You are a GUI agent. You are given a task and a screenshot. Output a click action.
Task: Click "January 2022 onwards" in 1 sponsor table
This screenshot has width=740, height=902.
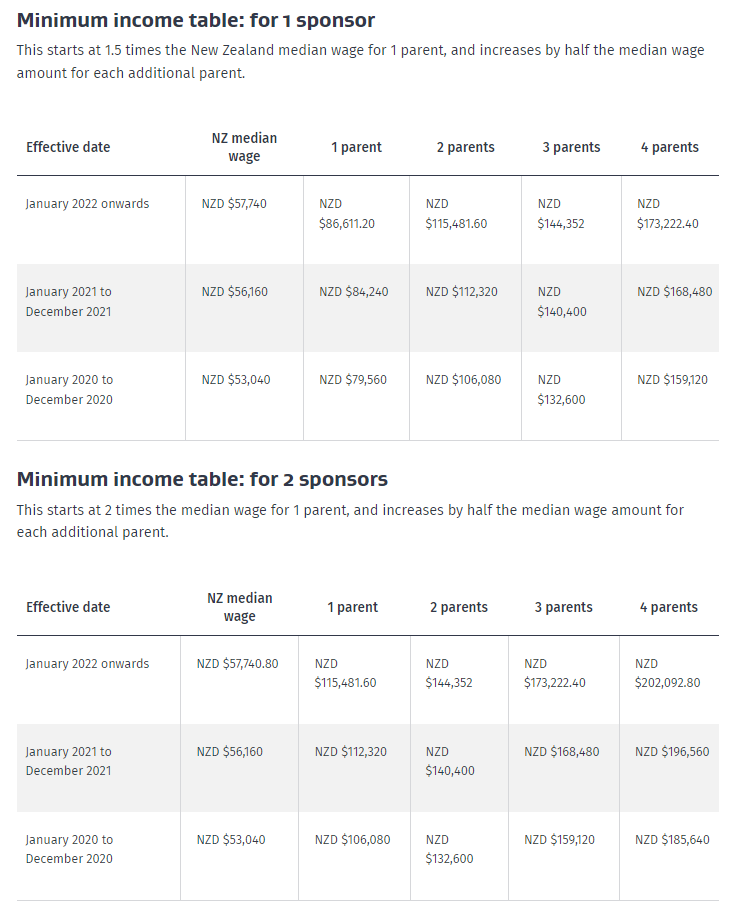87,204
